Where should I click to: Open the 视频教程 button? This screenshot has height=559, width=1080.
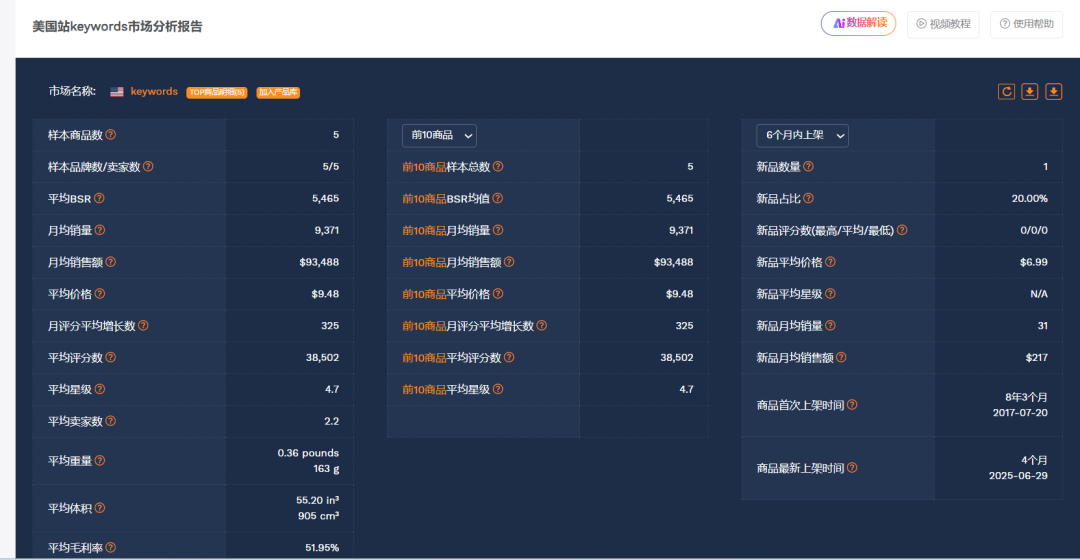(943, 24)
